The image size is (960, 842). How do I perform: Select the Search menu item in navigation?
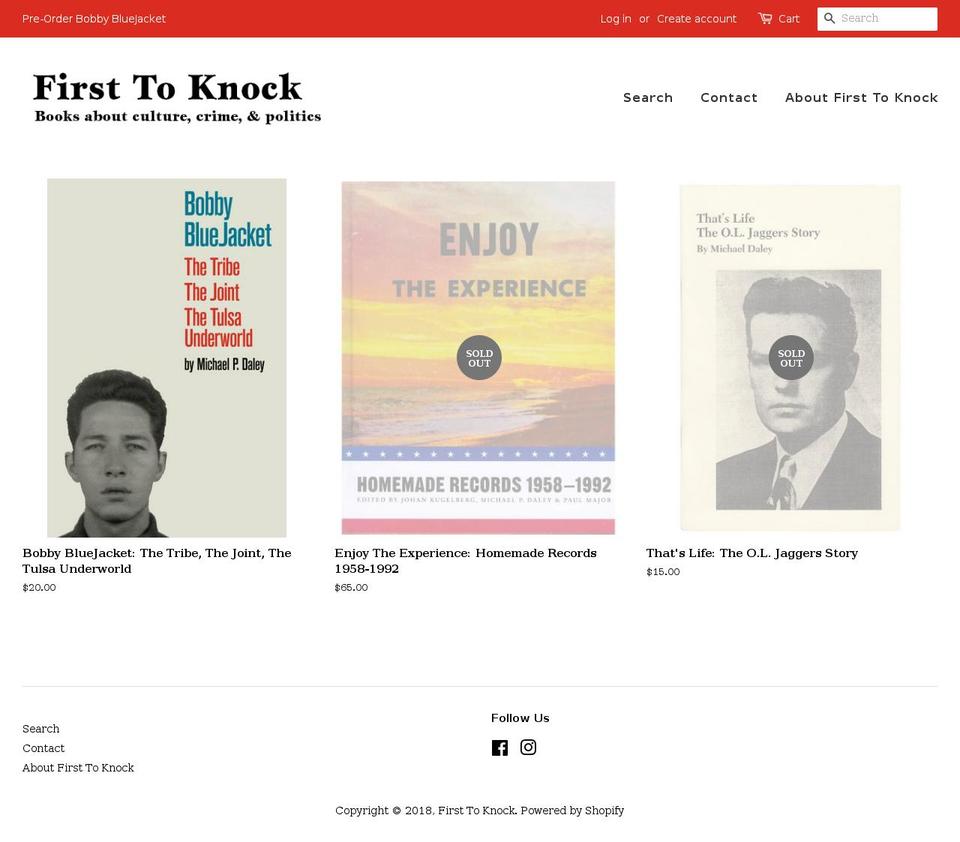[648, 97]
